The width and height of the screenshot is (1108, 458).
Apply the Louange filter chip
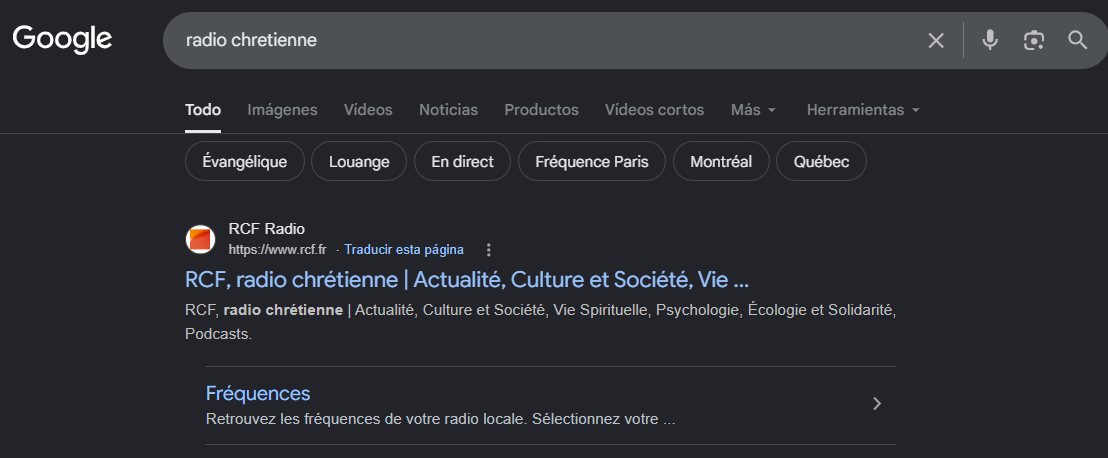[359, 161]
